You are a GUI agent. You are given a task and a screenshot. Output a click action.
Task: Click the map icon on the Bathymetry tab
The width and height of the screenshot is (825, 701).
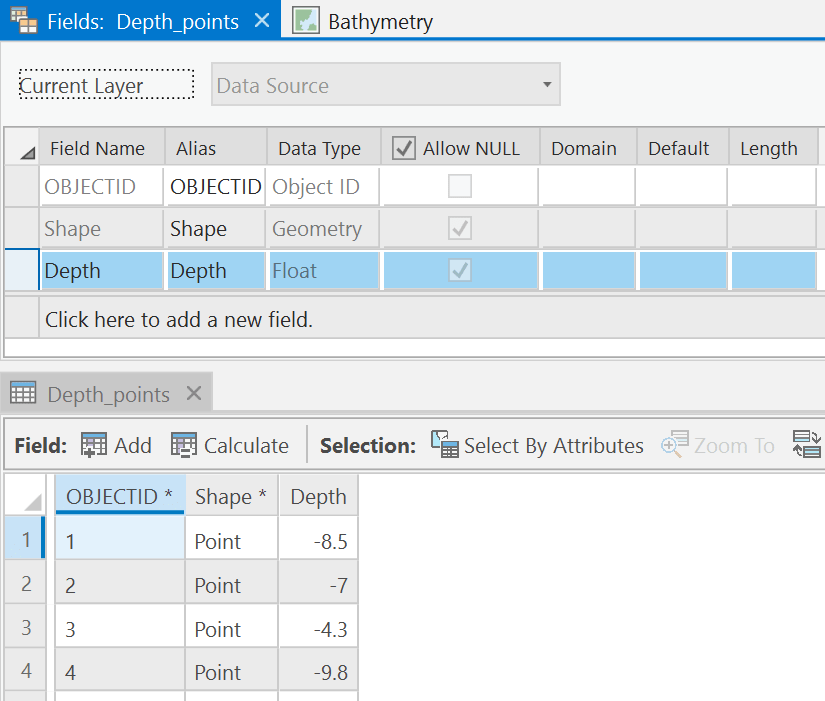(306, 19)
